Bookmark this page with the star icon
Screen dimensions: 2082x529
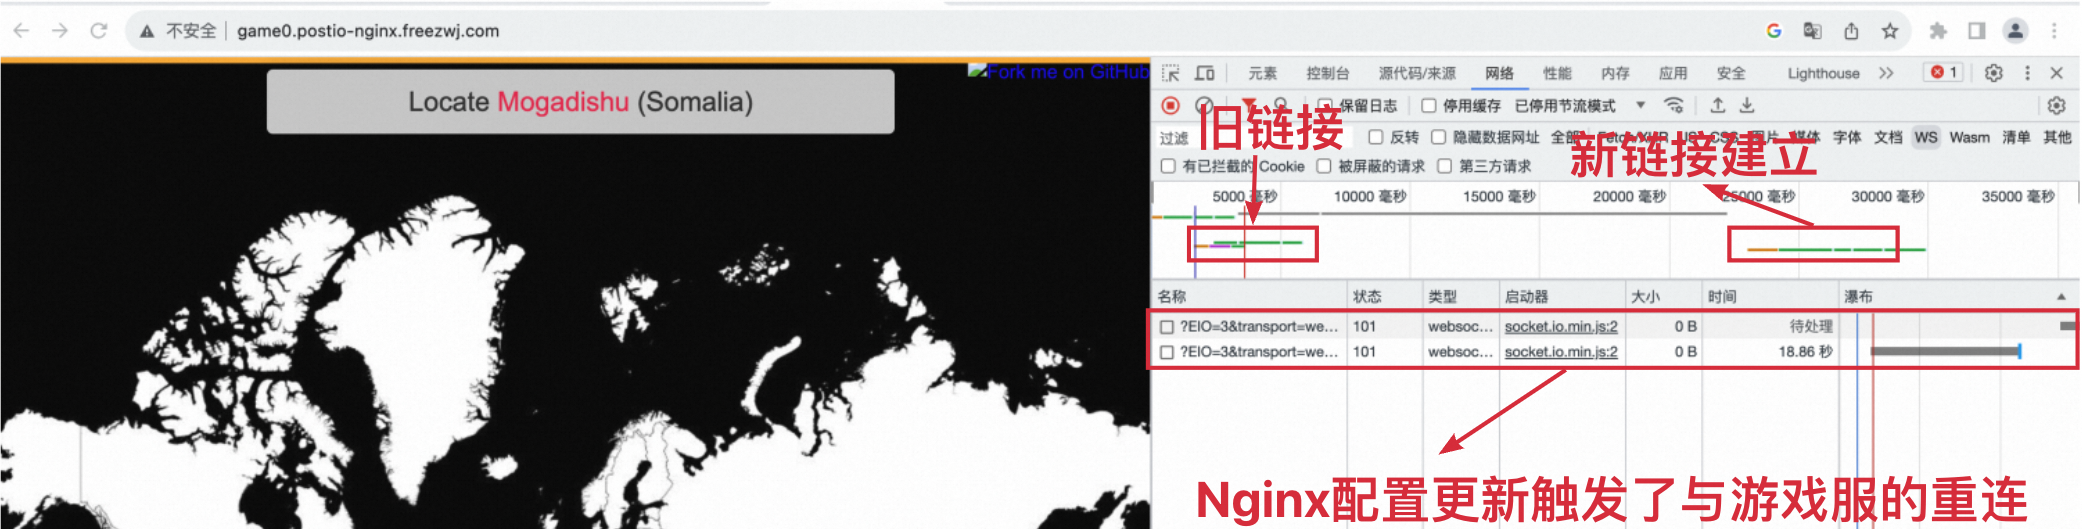click(1889, 31)
